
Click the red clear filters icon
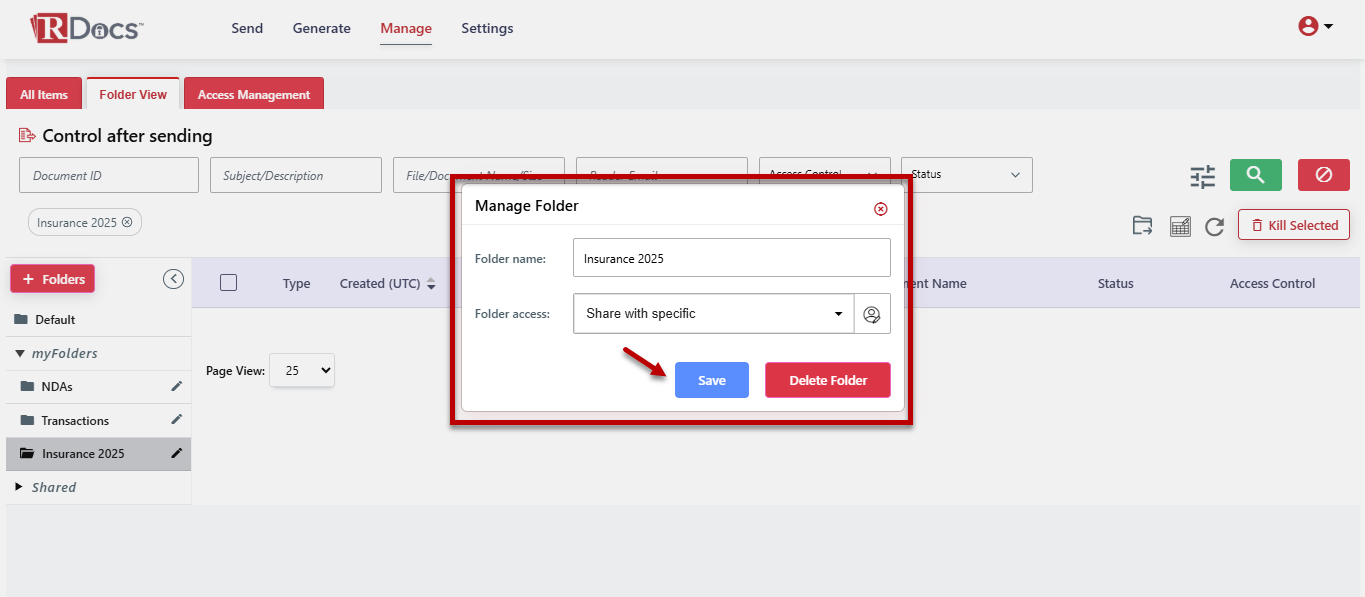[x=1323, y=175]
